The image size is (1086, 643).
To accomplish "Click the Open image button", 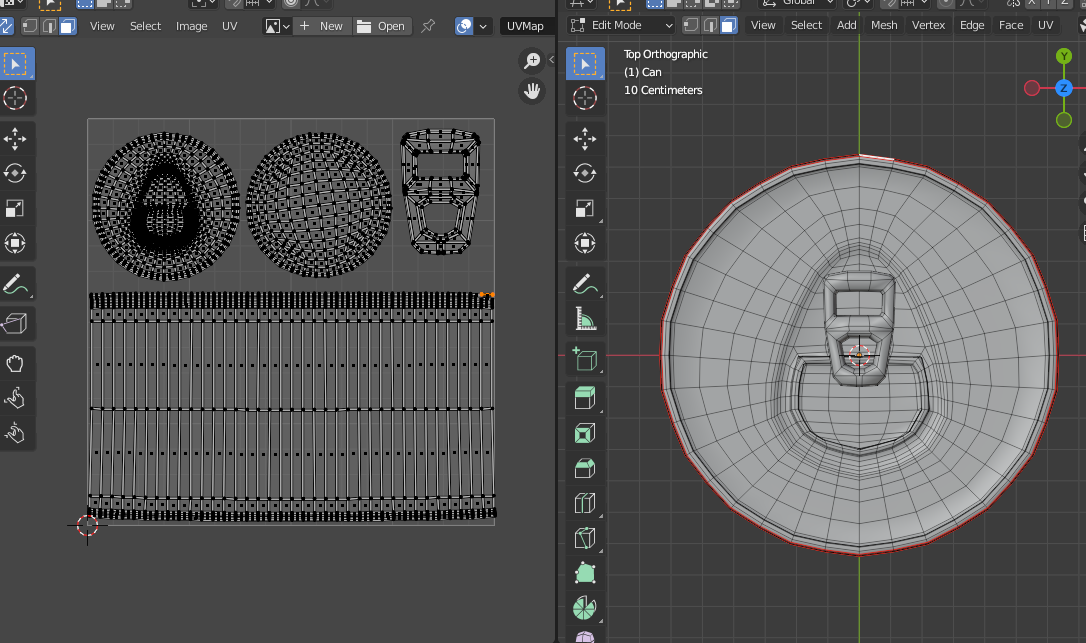I will point(381,25).
